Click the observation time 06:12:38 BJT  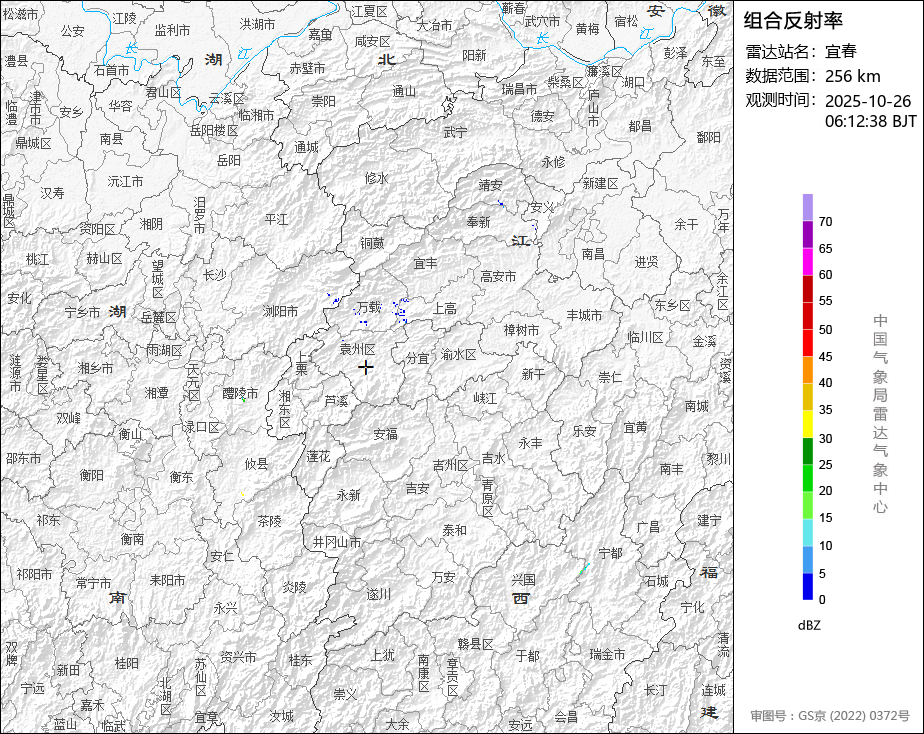click(870, 121)
